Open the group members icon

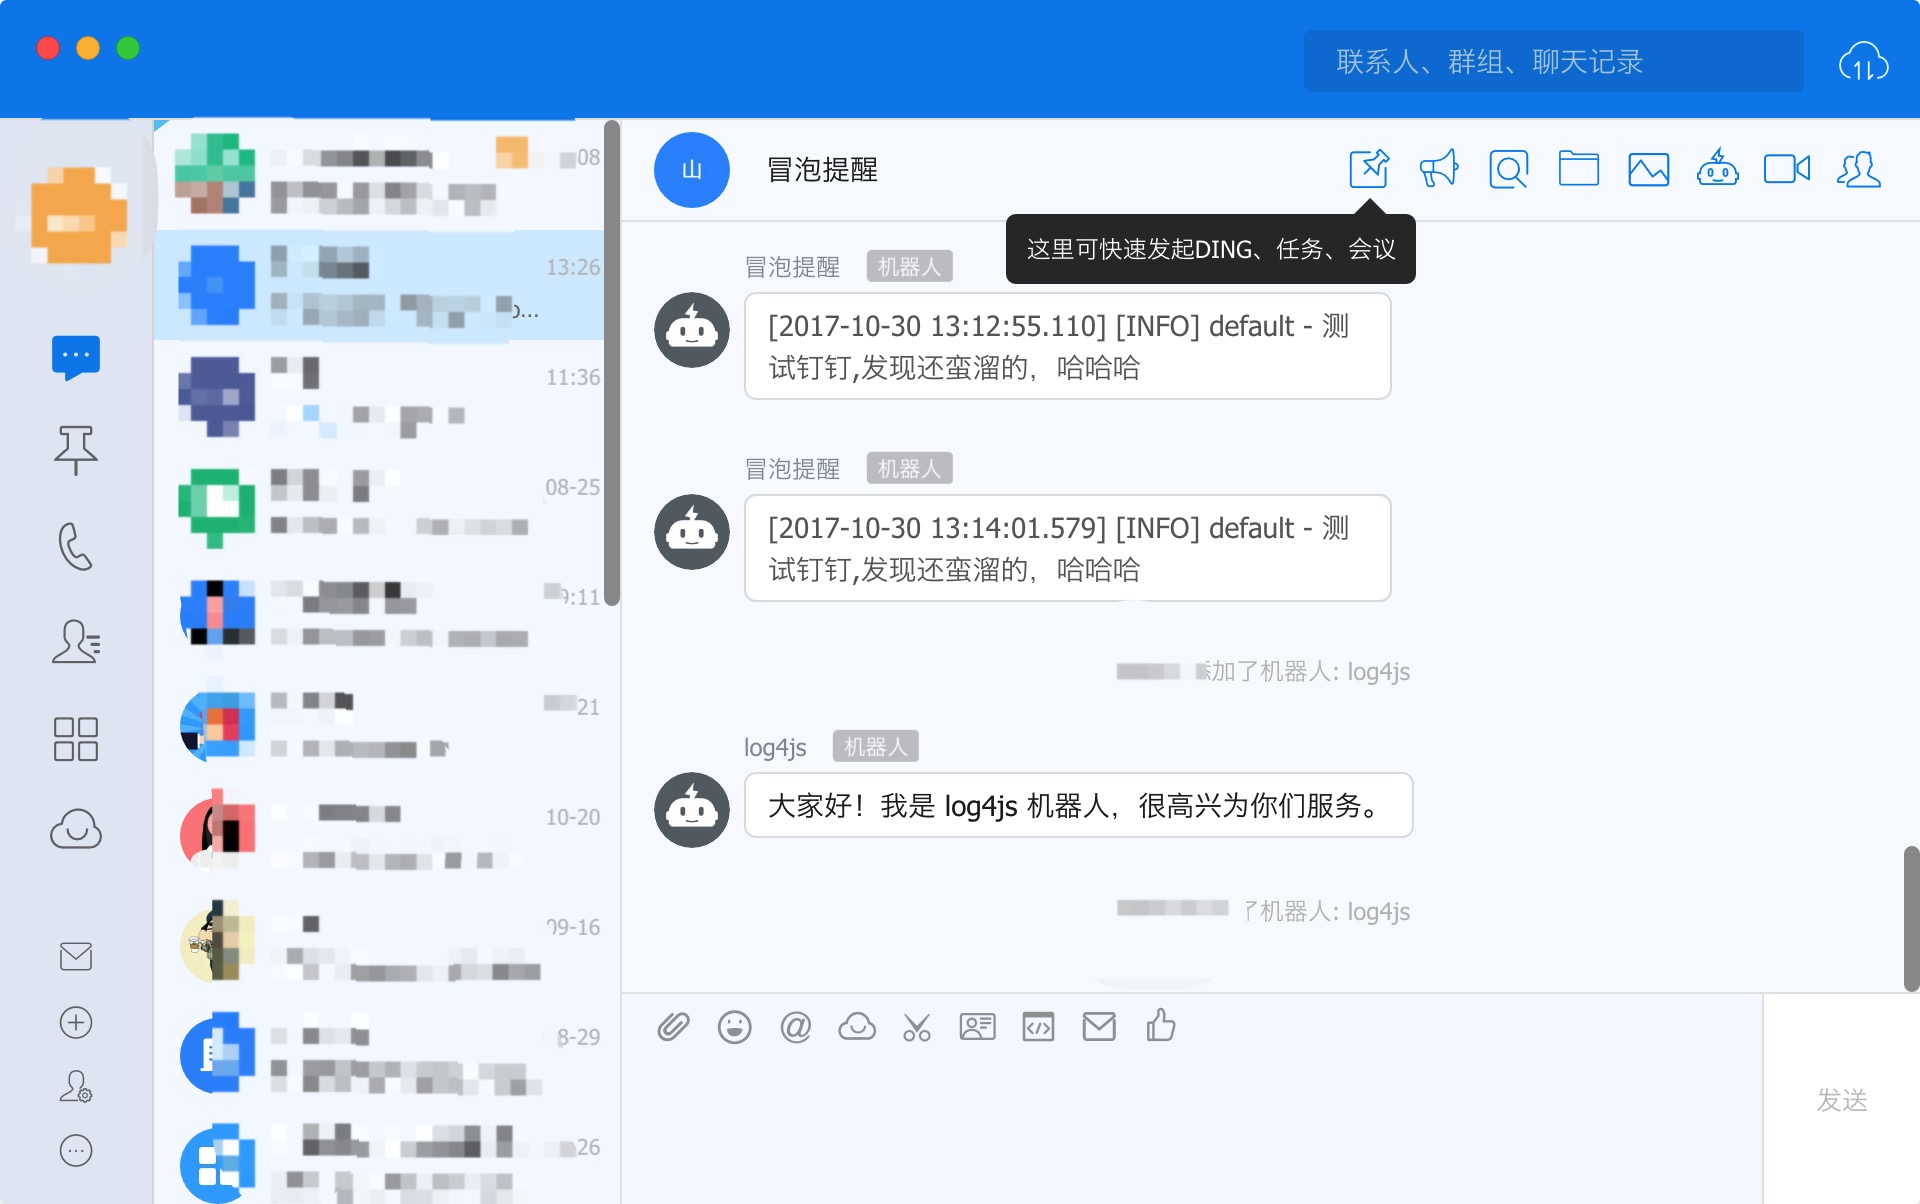pos(1858,169)
